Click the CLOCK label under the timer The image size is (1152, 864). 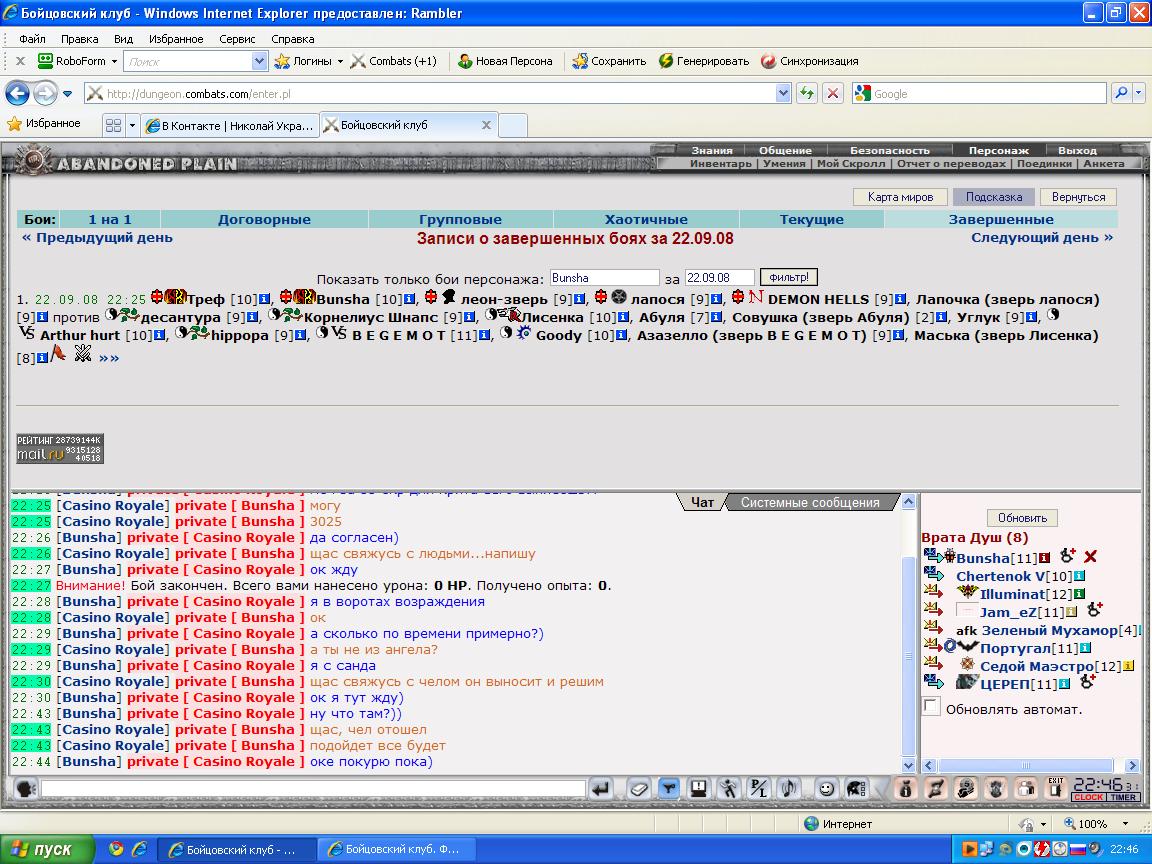point(1088,797)
